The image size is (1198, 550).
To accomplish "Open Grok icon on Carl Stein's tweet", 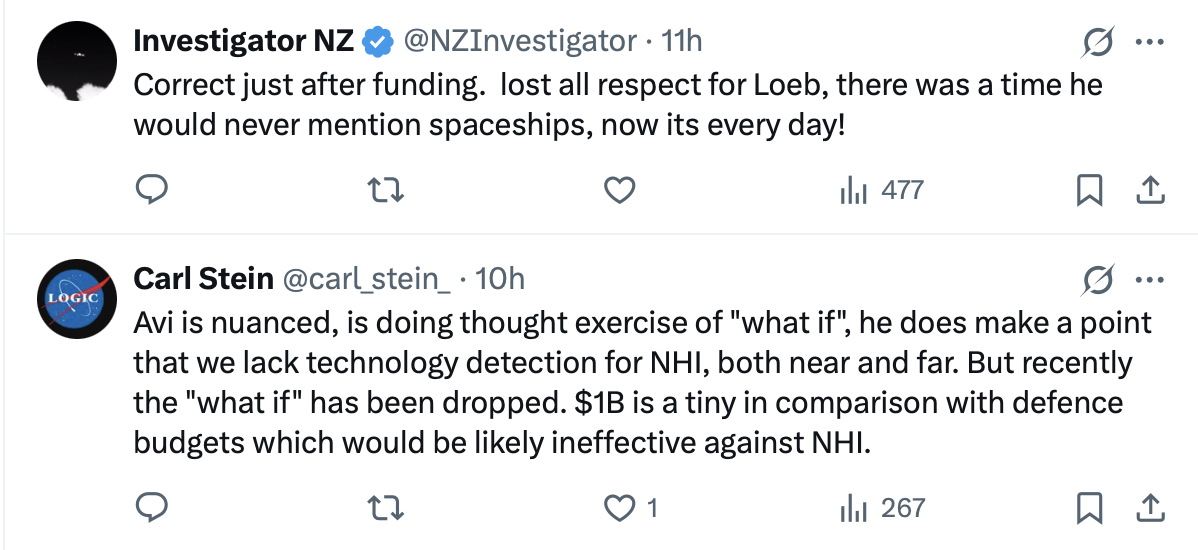I will coord(1099,280).
